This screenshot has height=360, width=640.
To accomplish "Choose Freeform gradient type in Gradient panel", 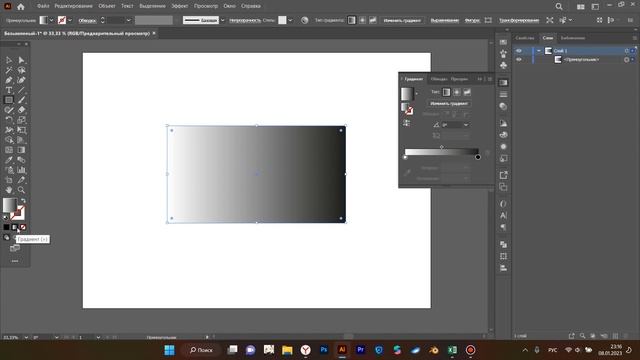I will [467, 92].
